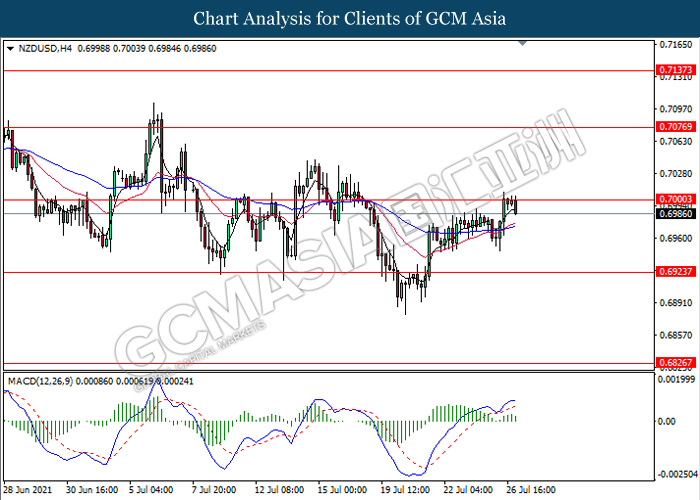Click the 0.68910 price axis value
The image size is (700, 500).
pyautogui.click(x=676, y=303)
